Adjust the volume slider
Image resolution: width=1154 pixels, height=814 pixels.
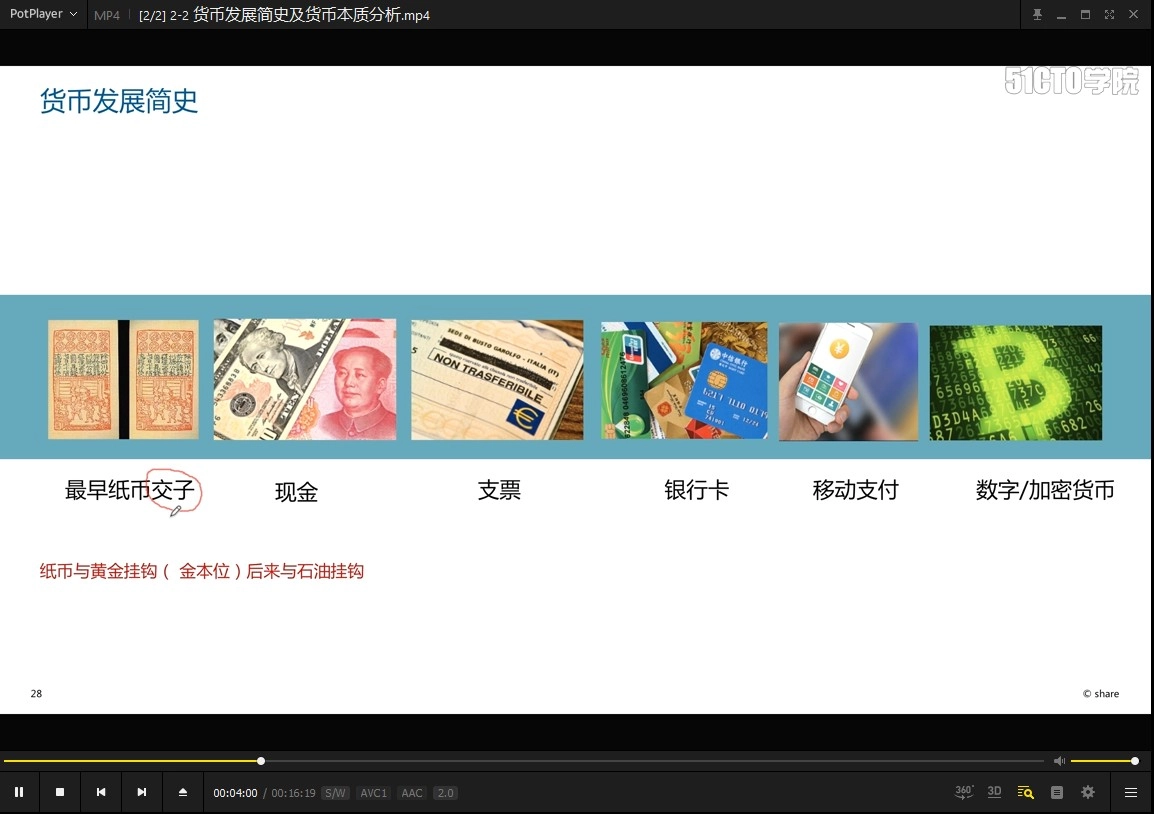tap(1103, 760)
